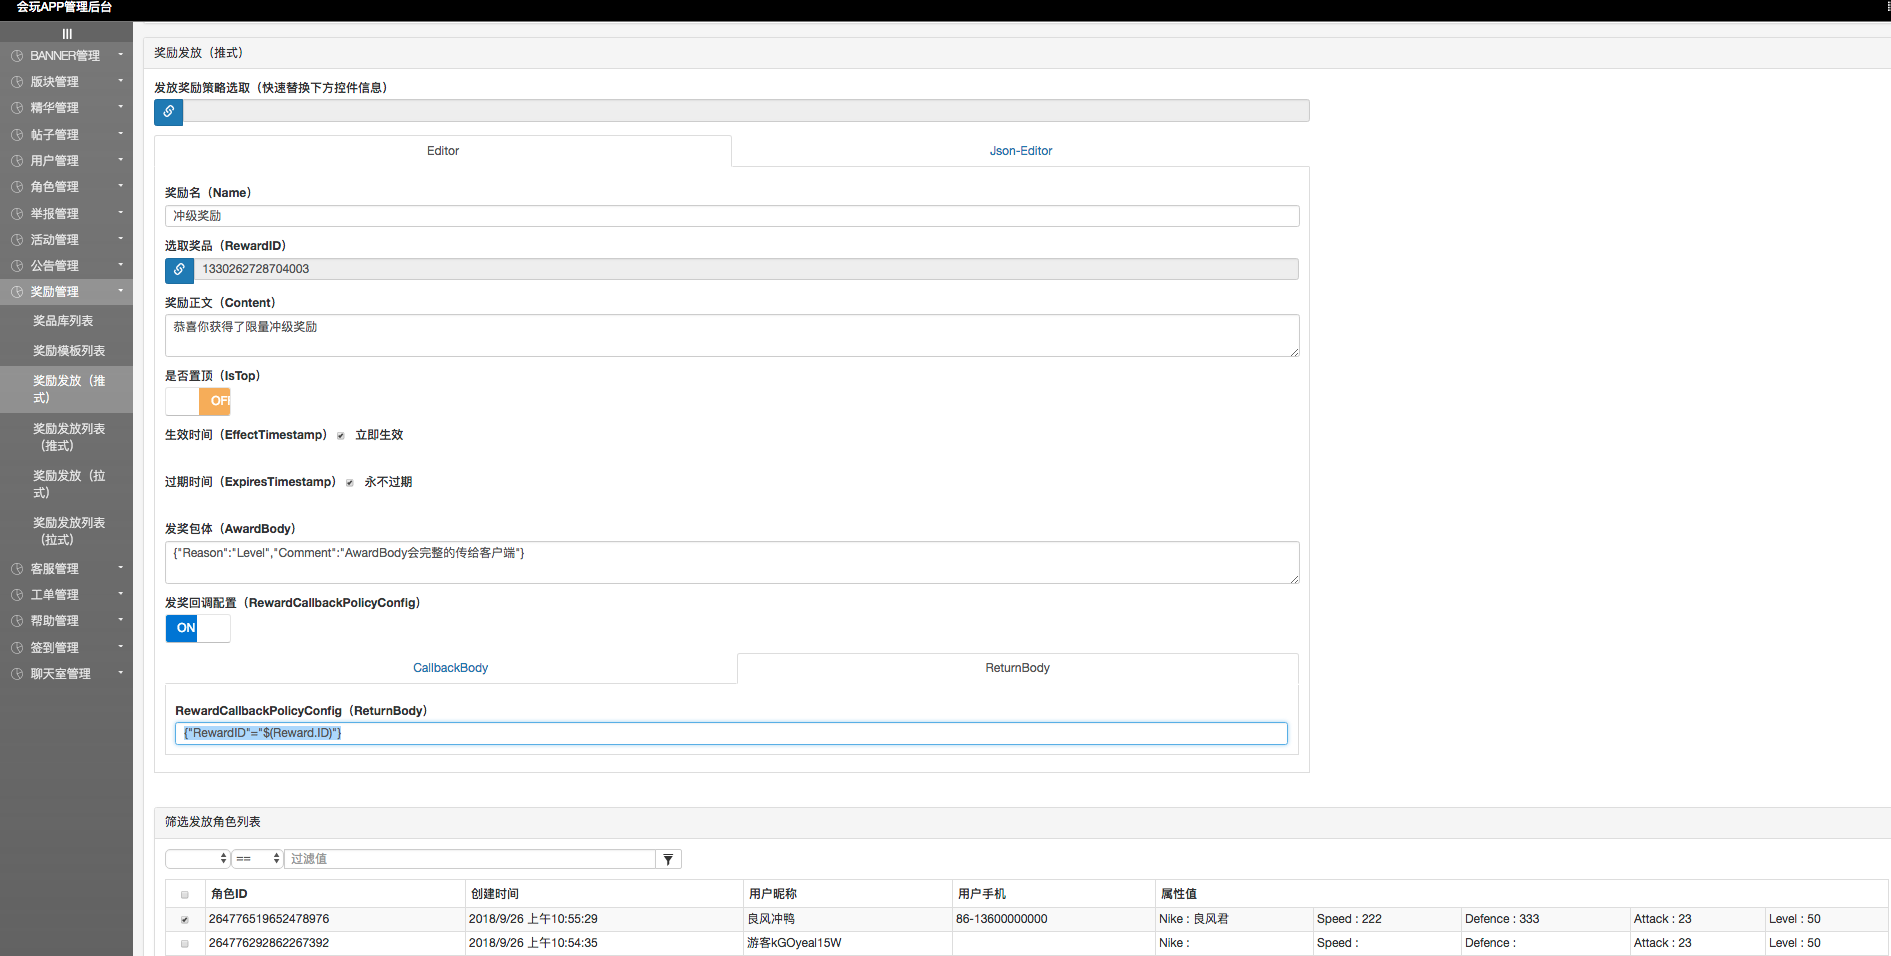Switch to the CallbackBody tab
Image resolution: width=1891 pixels, height=956 pixels.
450,668
